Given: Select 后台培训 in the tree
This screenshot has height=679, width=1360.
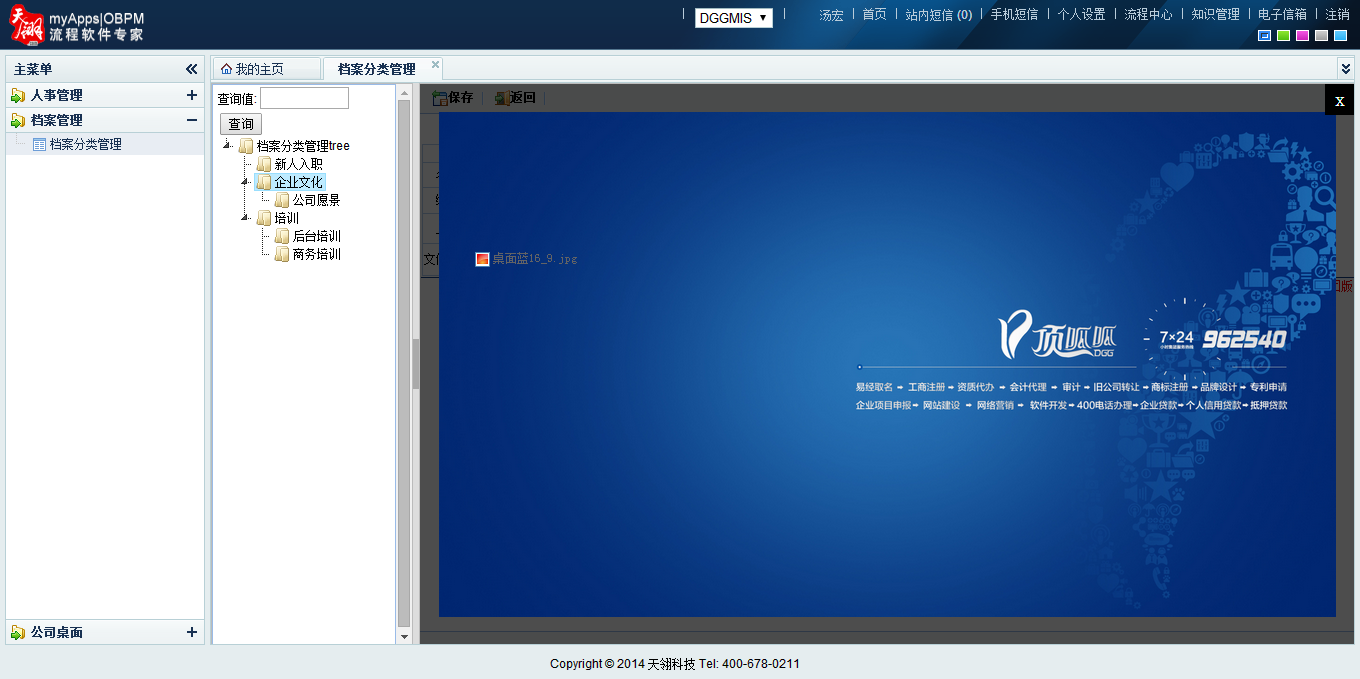Looking at the screenshot, I should tap(316, 236).
